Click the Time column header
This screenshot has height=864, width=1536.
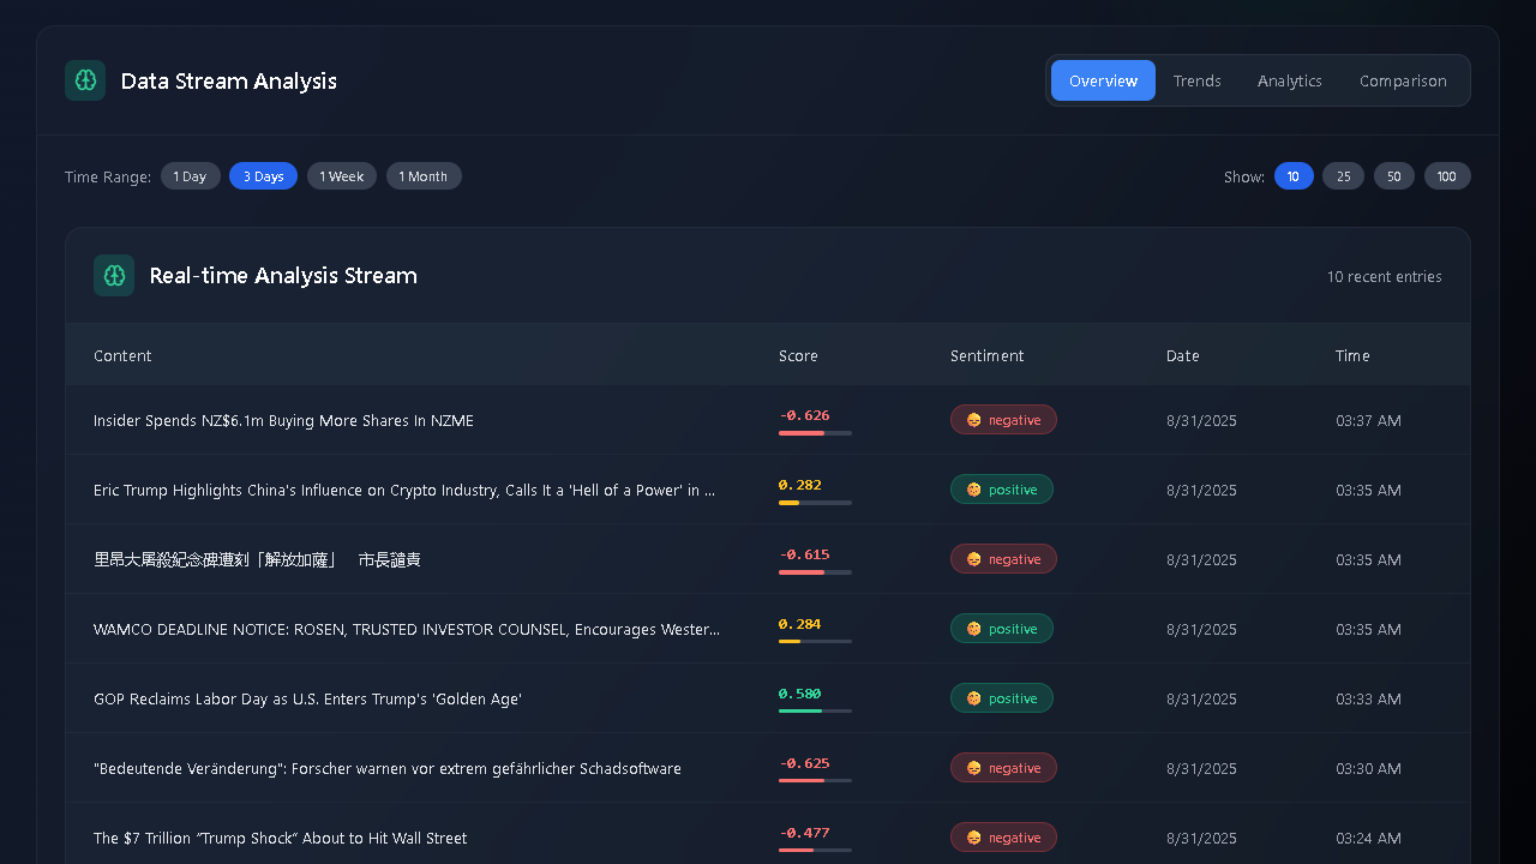(1352, 356)
